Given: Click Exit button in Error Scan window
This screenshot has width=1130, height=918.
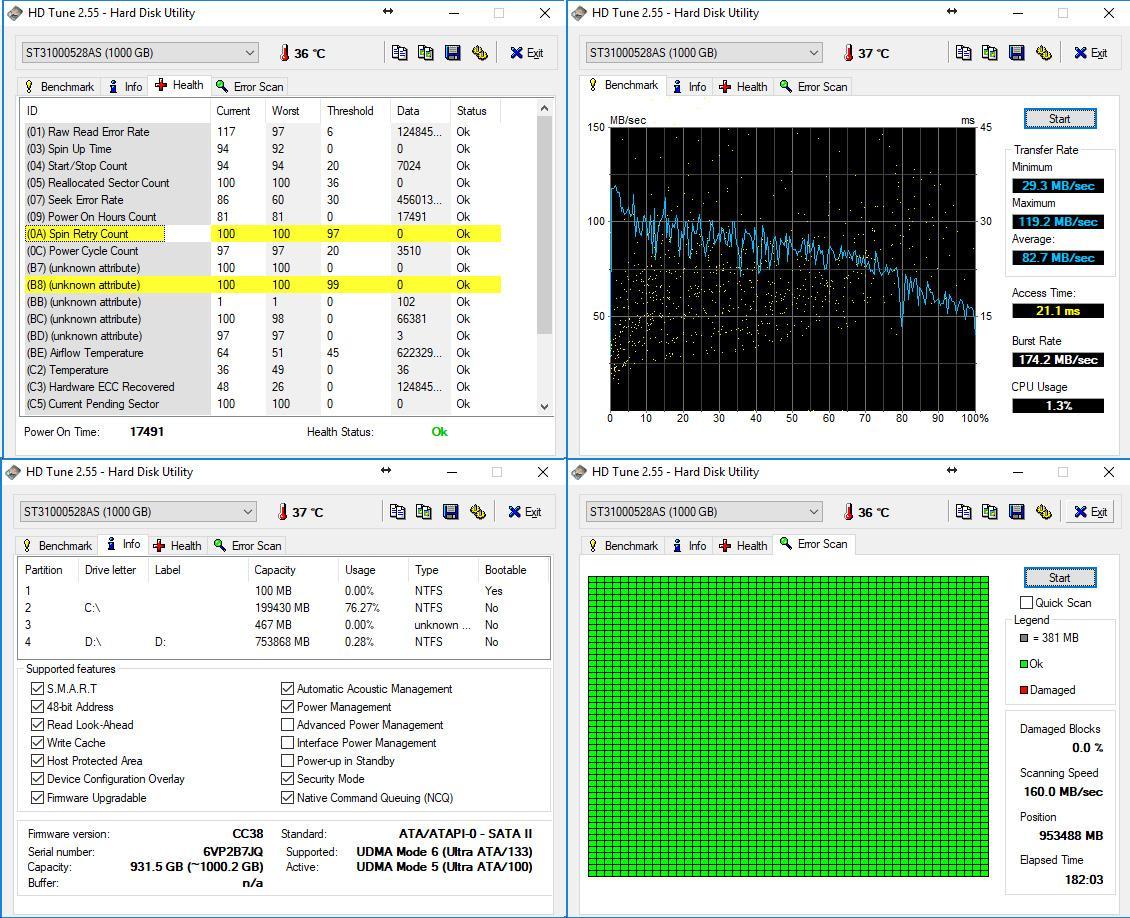Looking at the screenshot, I should [x=1091, y=512].
